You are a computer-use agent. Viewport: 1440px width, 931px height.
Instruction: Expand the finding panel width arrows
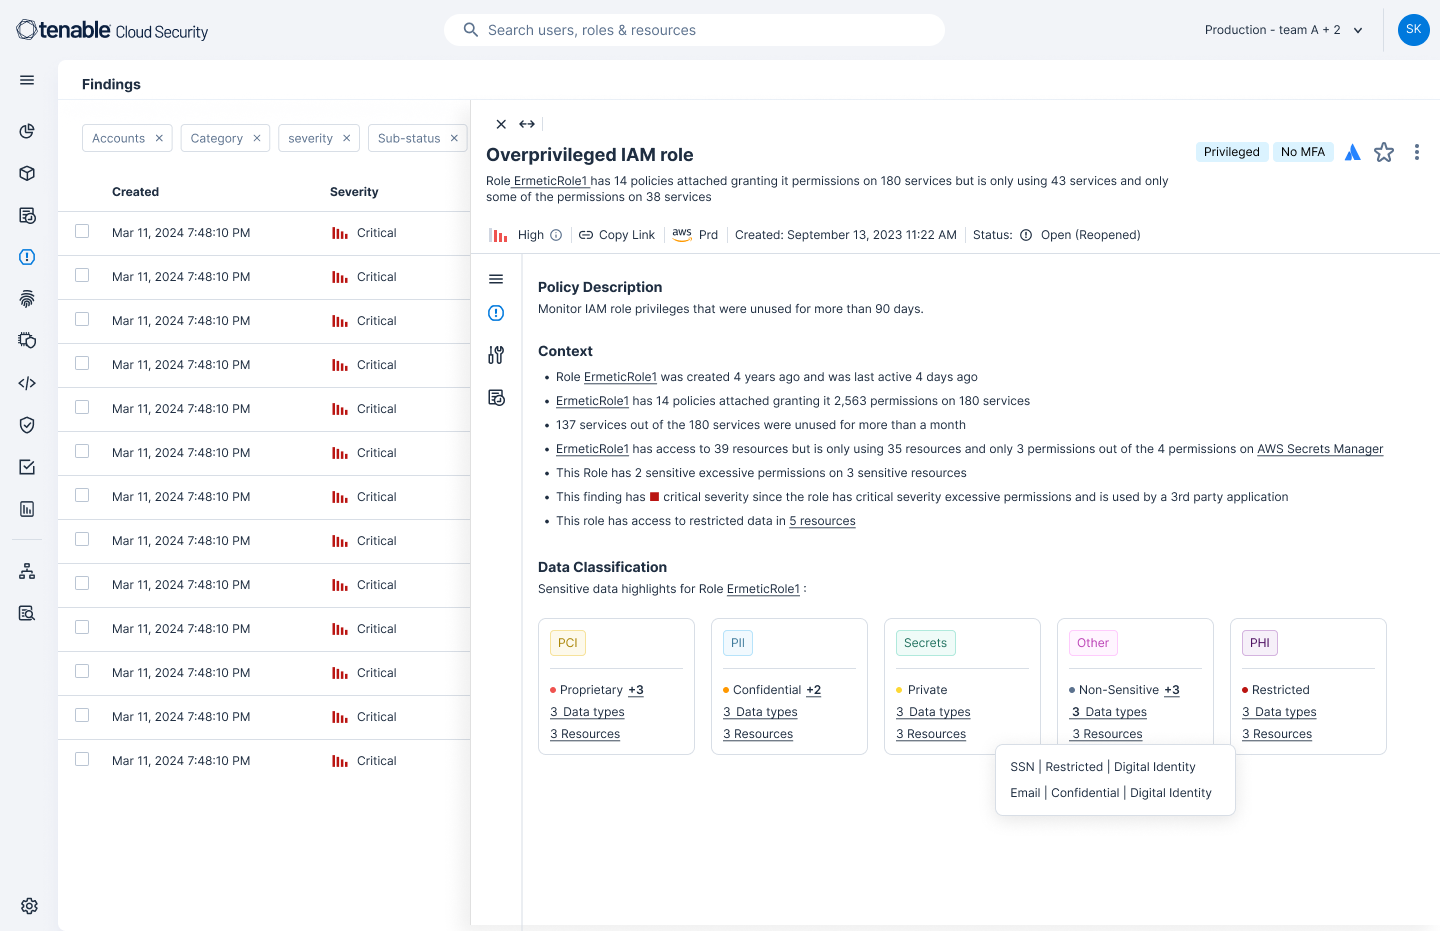[x=527, y=124]
